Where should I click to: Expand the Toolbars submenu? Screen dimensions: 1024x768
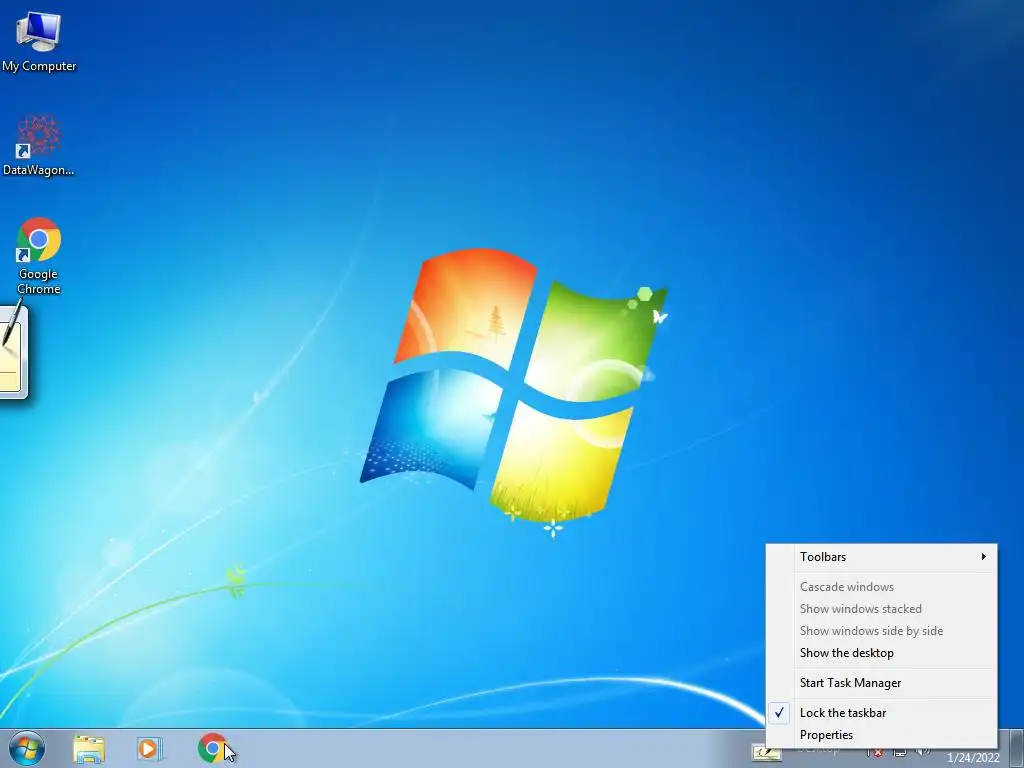(x=882, y=557)
